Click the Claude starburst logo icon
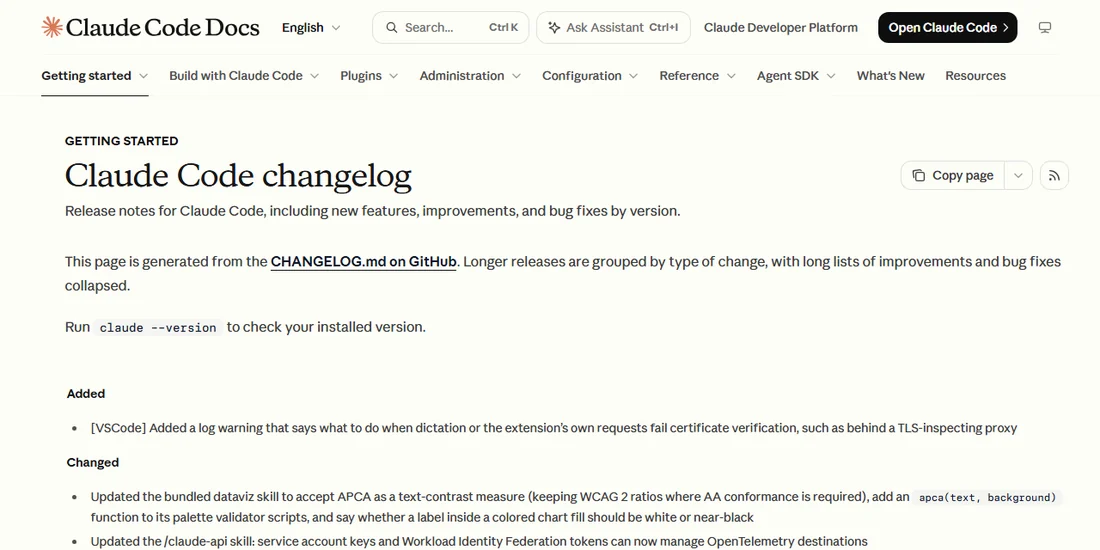This screenshot has height=550, width=1100. click(x=52, y=27)
